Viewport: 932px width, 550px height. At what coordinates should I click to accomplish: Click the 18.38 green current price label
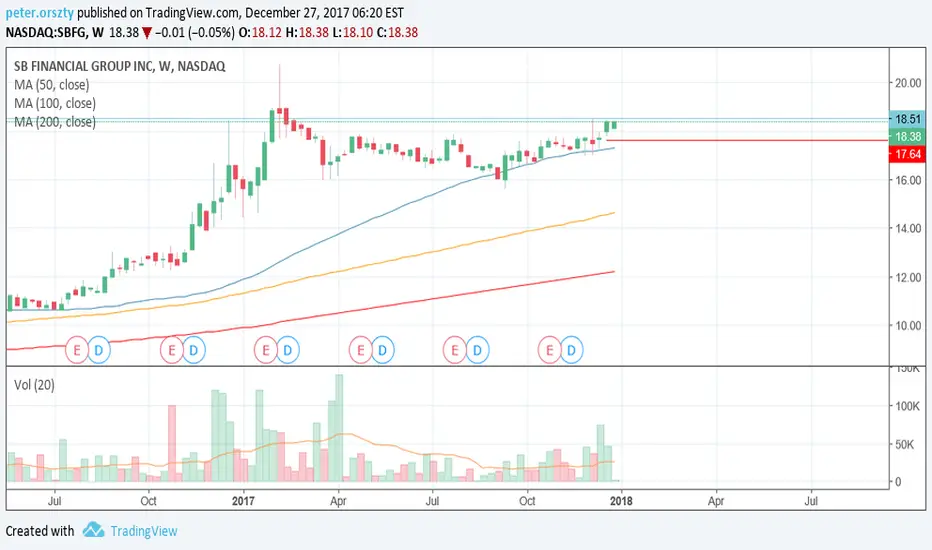tap(907, 137)
